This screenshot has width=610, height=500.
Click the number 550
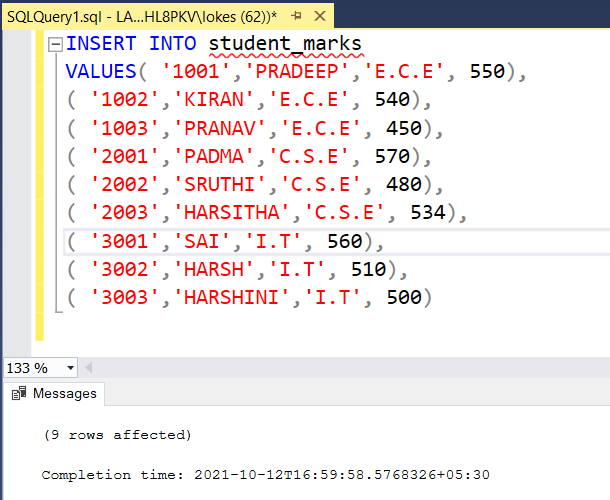coord(487,72)
